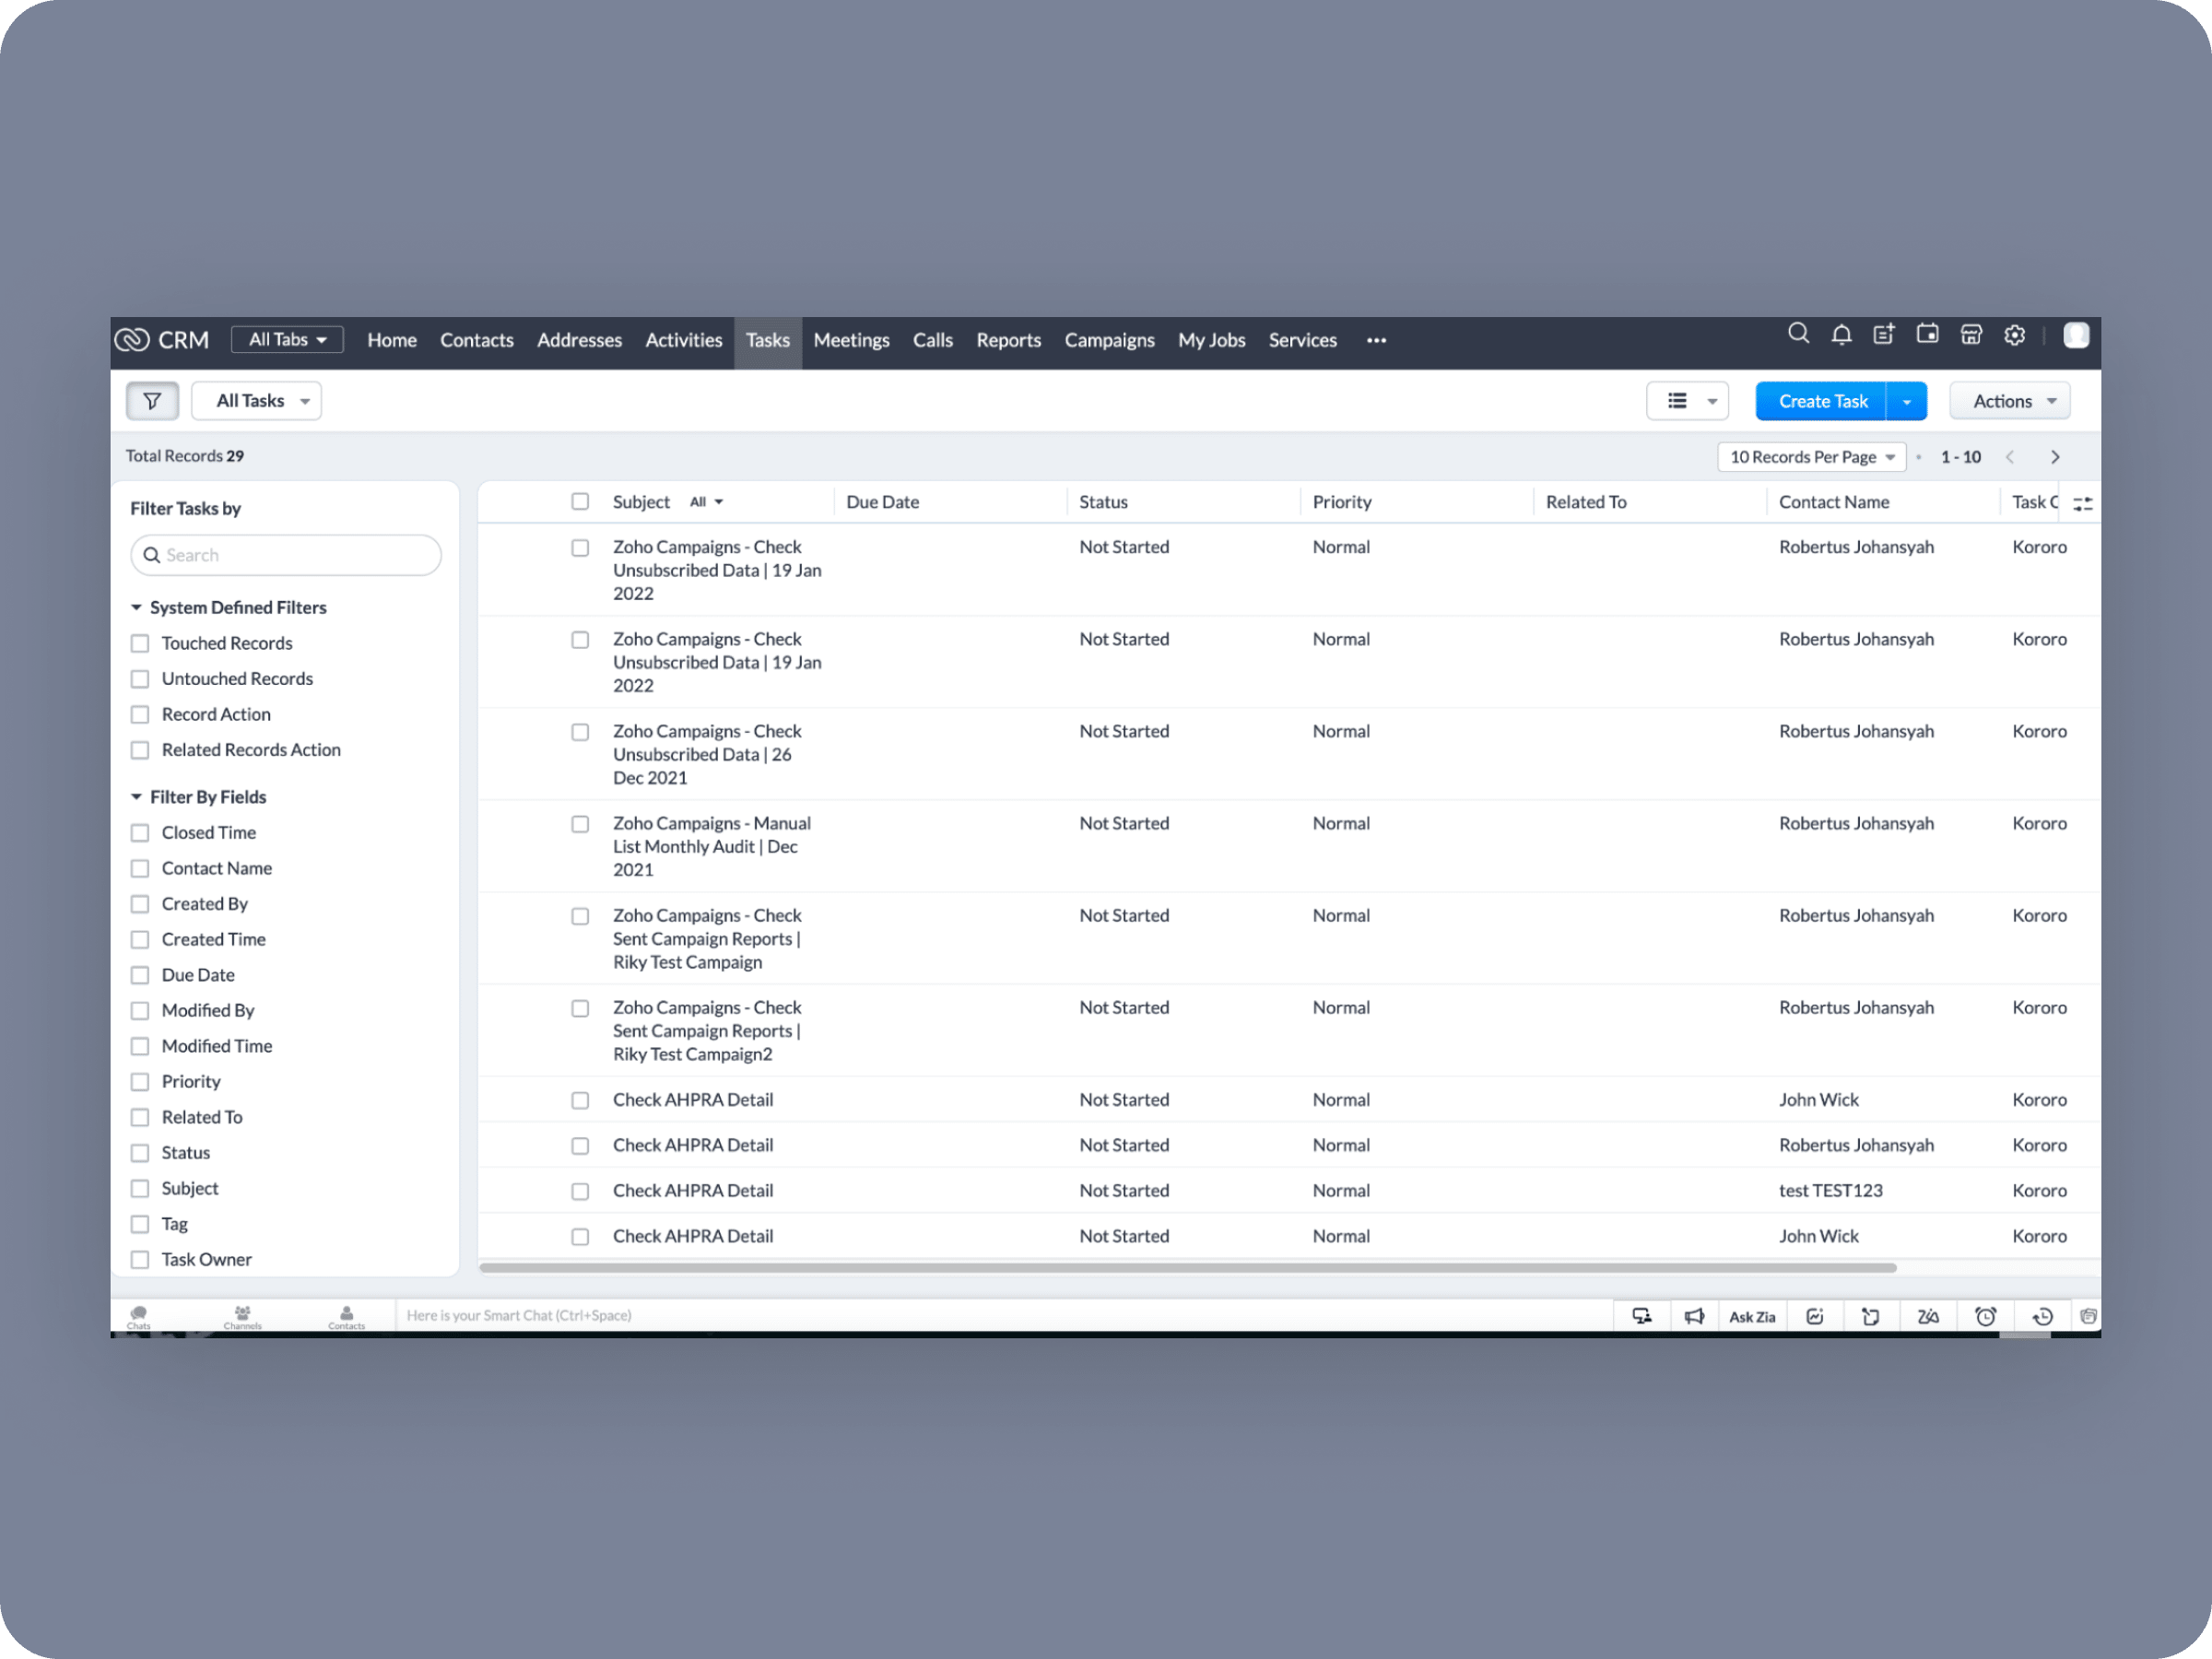Open notifications bell icon
2212x1659 pixels.
[x=1841, y=334]
